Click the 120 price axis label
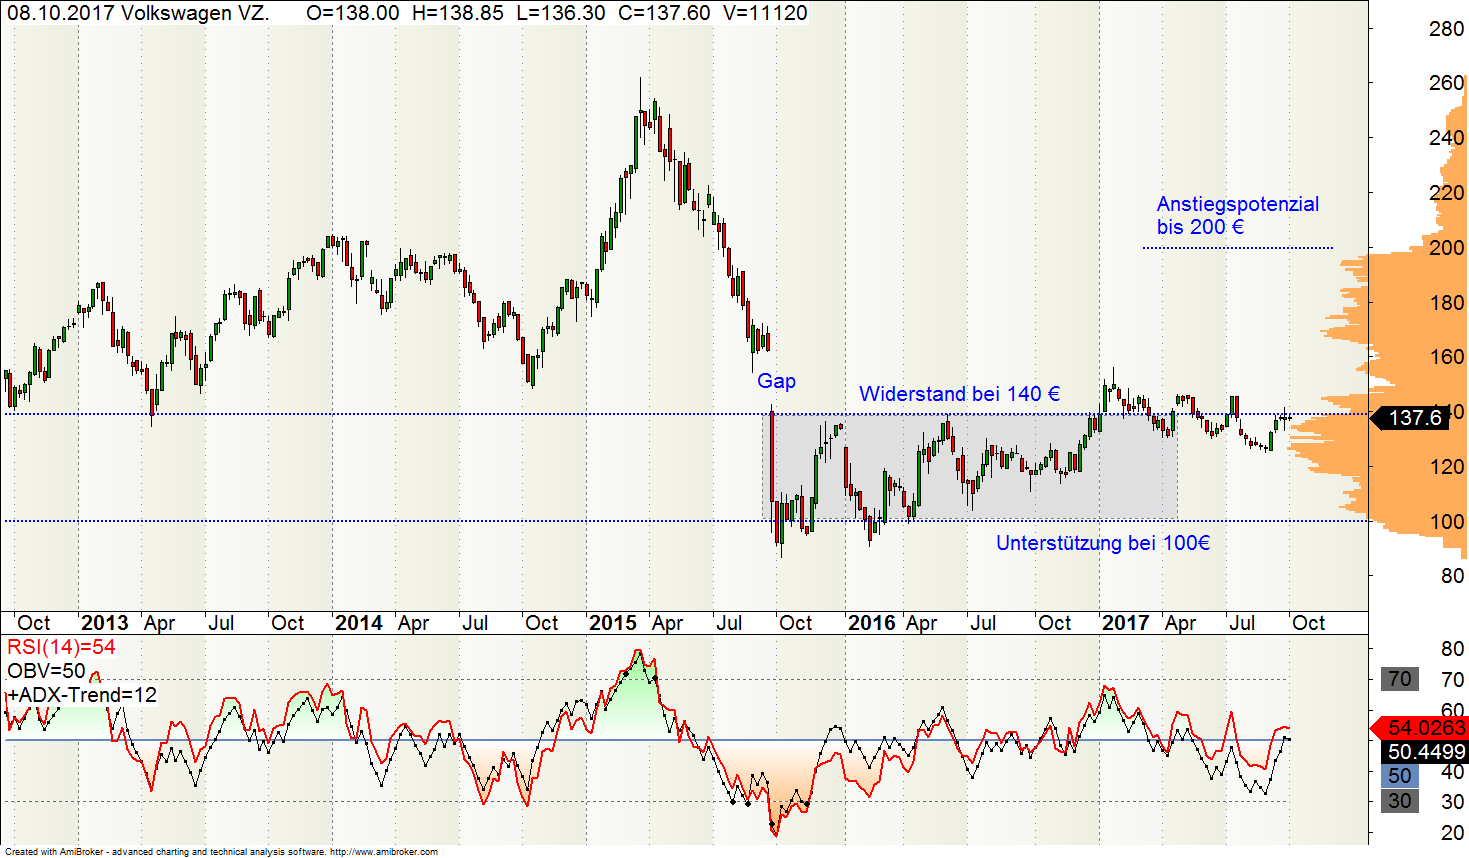Viewport: 1469px width, 858px height. [x=1446, y=467]
